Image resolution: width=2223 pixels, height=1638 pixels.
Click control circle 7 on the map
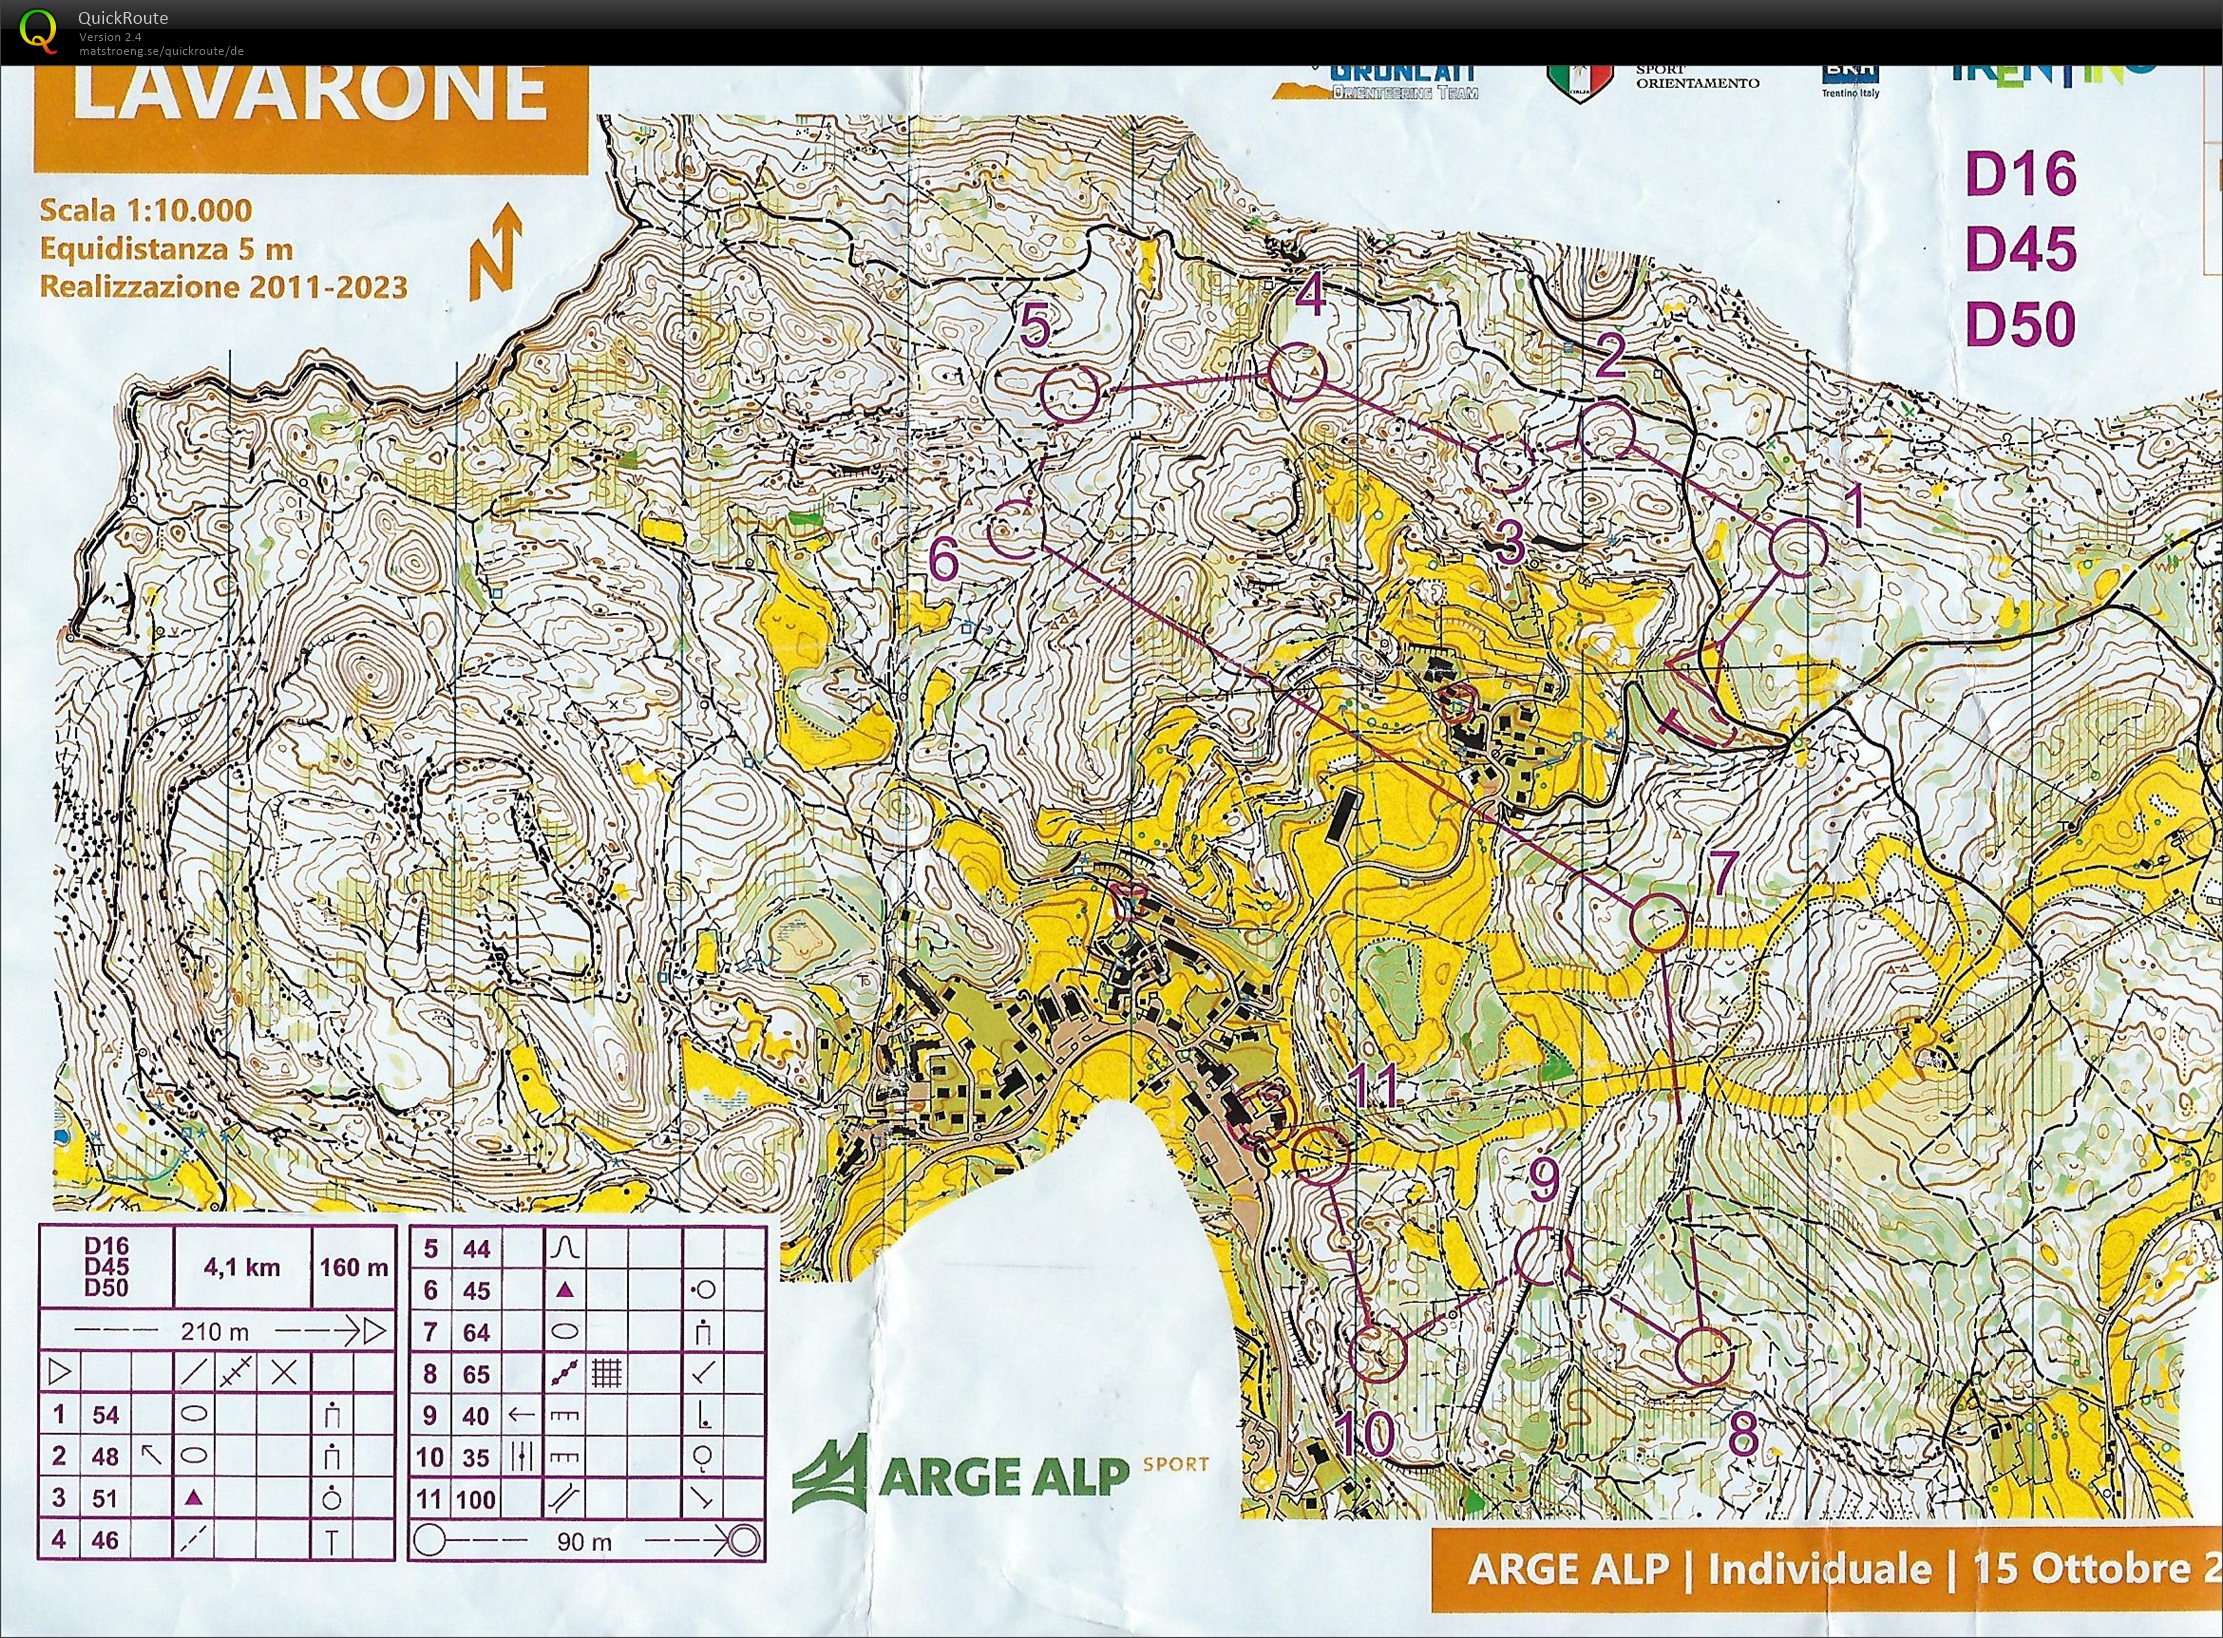coord(1659,921)
